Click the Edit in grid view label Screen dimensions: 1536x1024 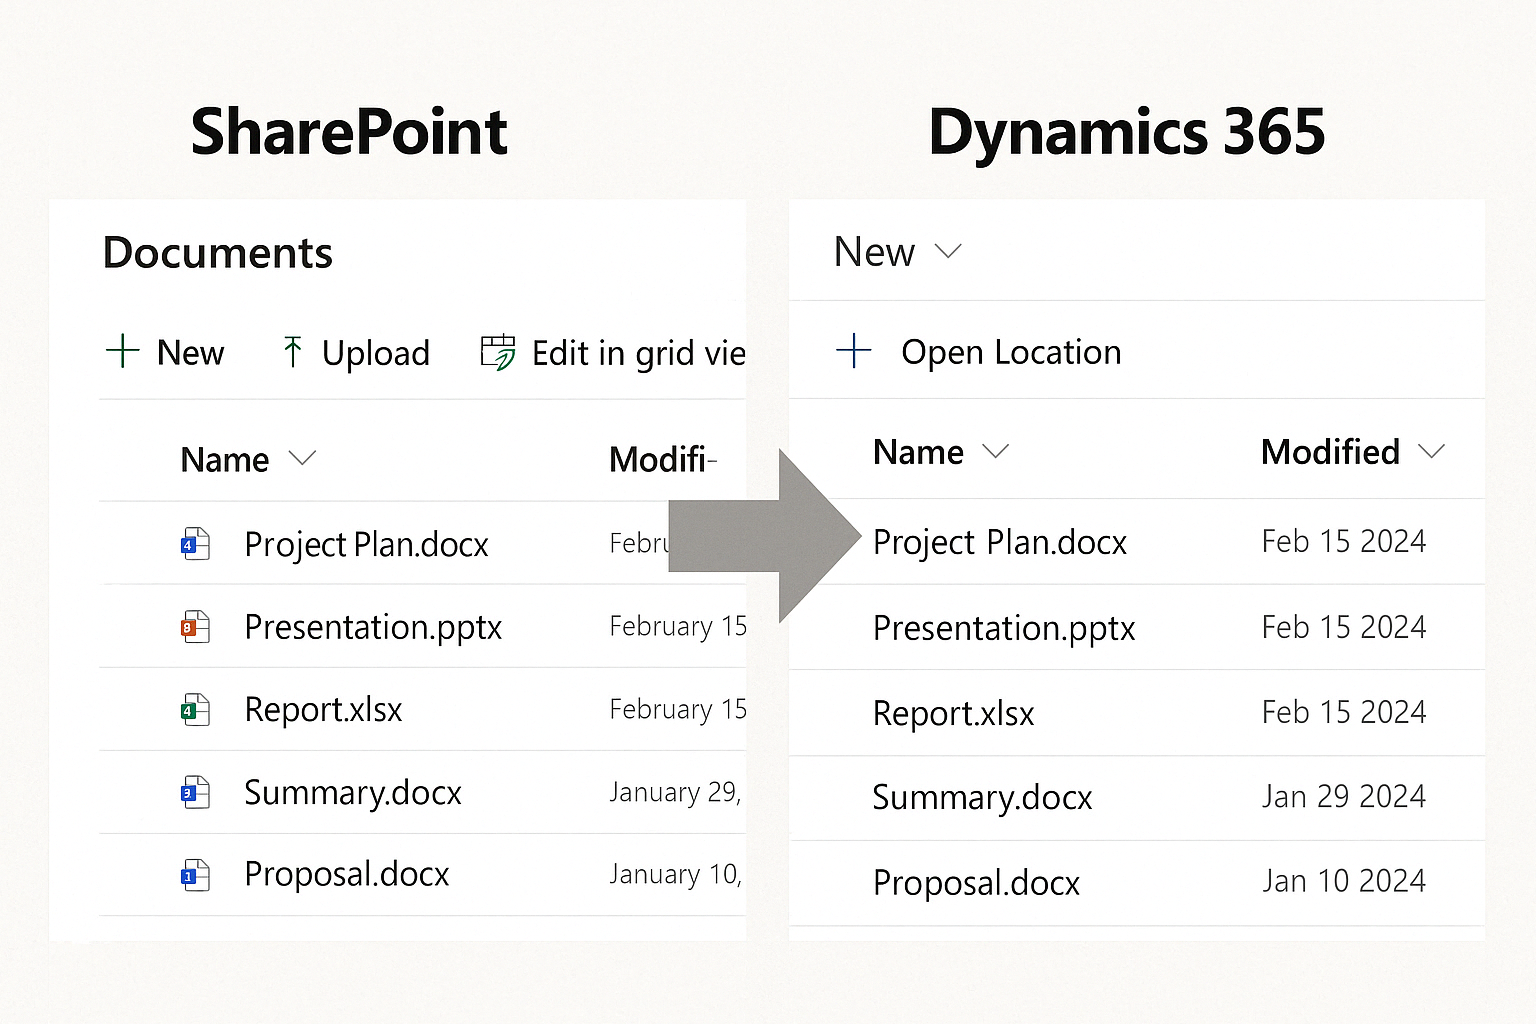(x=639, y=353)
